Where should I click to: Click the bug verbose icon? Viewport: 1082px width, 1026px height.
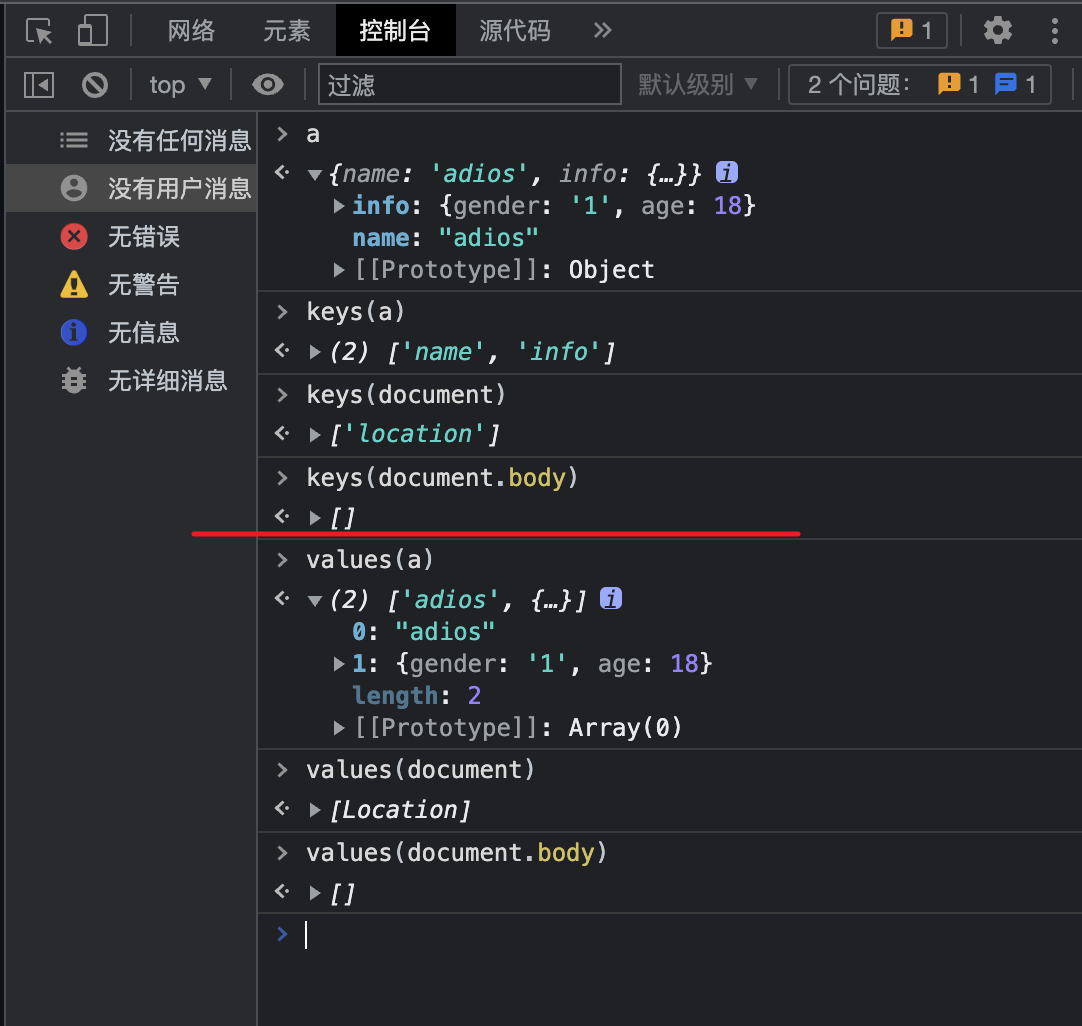(74, 381)
